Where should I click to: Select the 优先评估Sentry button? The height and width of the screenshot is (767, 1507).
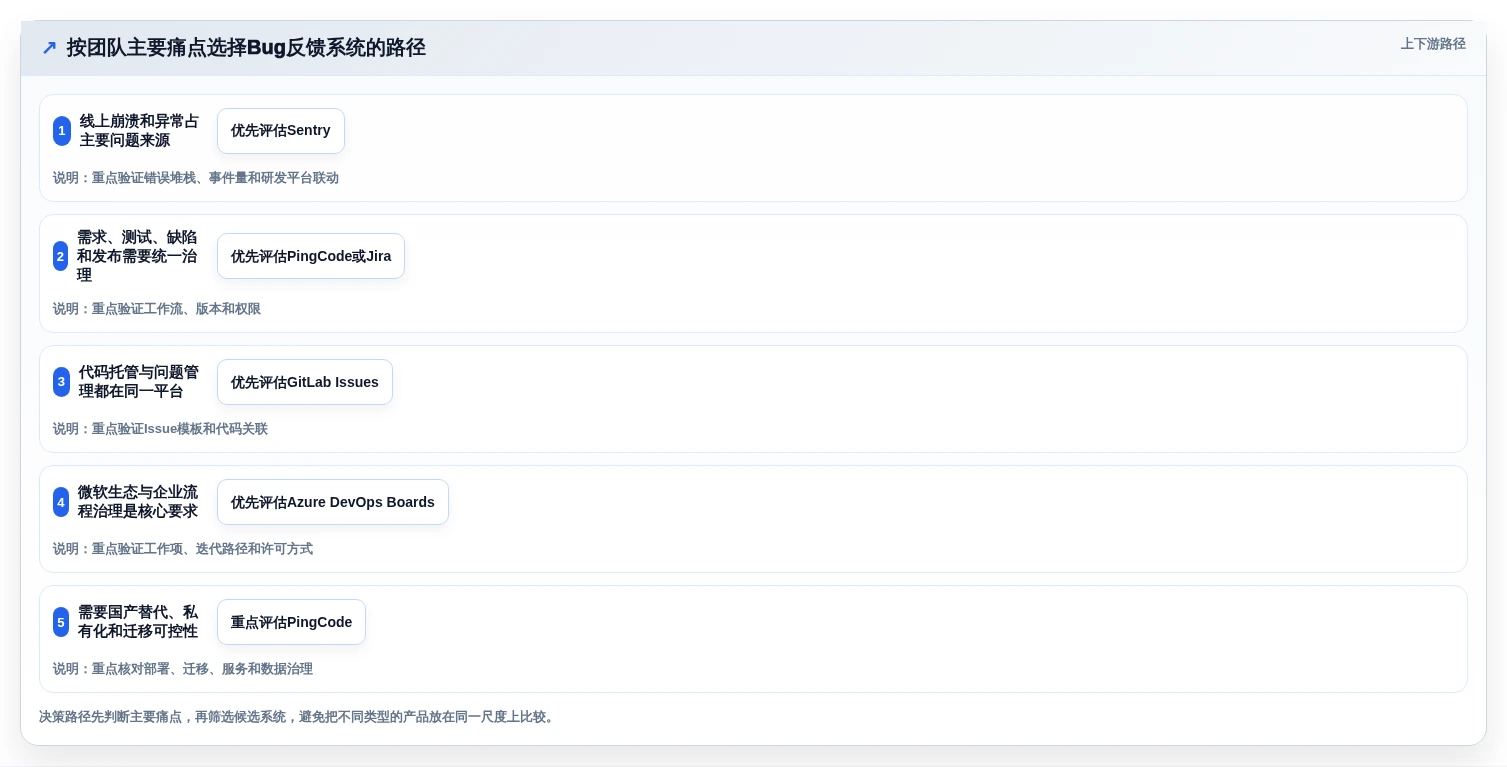[281, 131]
